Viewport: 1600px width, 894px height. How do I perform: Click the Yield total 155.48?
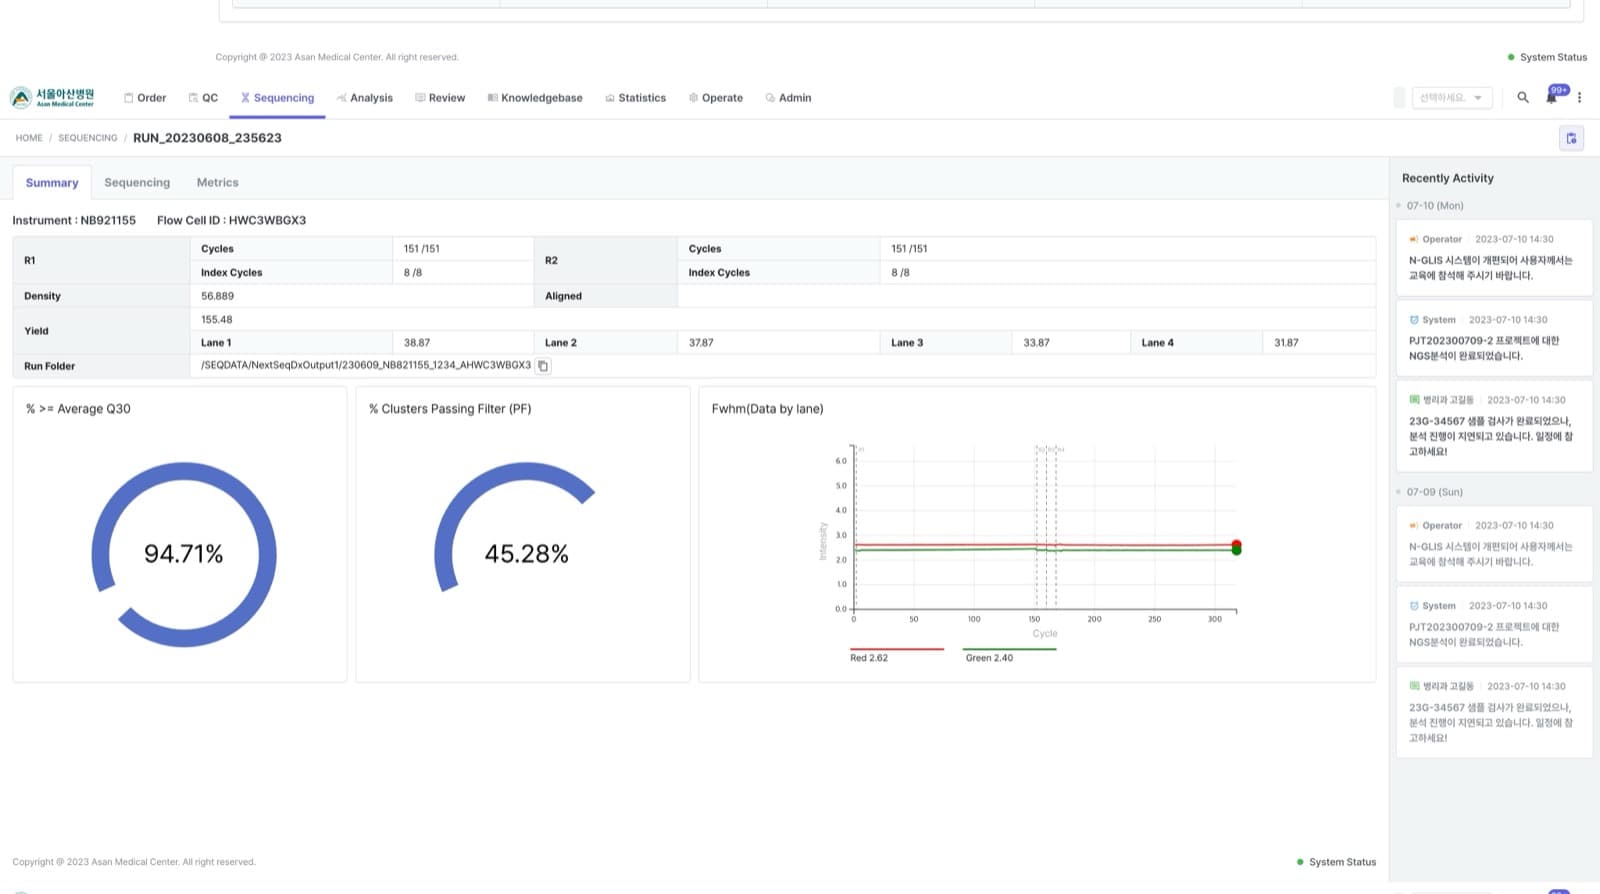coord(217,320)
